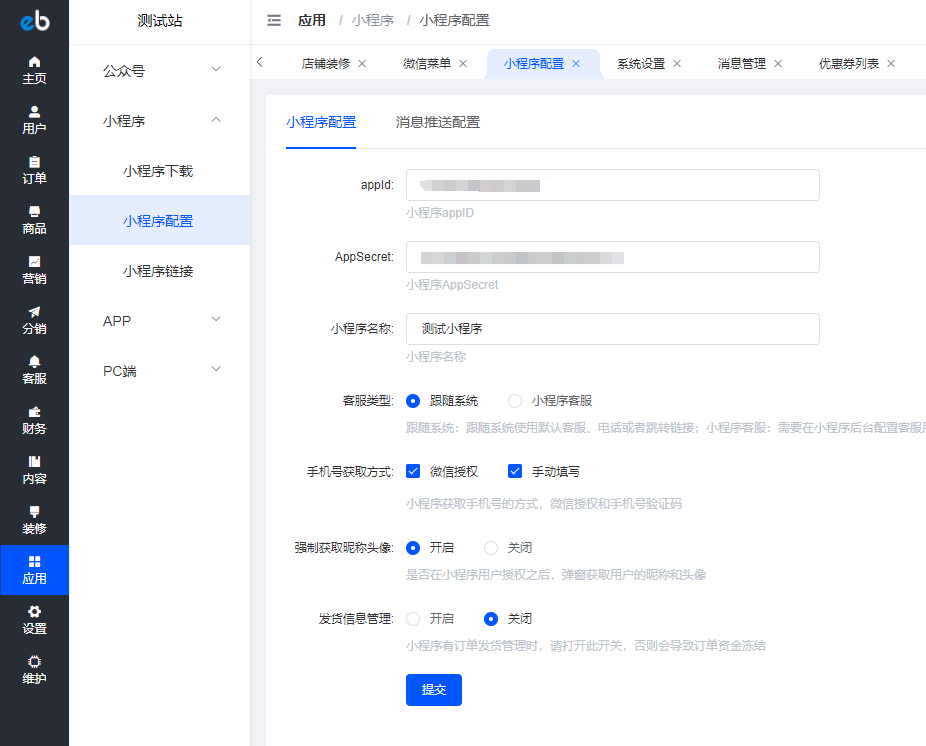Viewport: 926px width, 746px height.
Task: Go to 用户 user section icon
Action: [34, 112]
